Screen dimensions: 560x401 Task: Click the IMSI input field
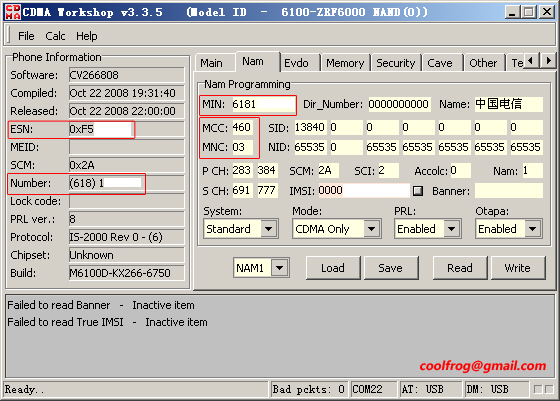(x=364, y=190)
